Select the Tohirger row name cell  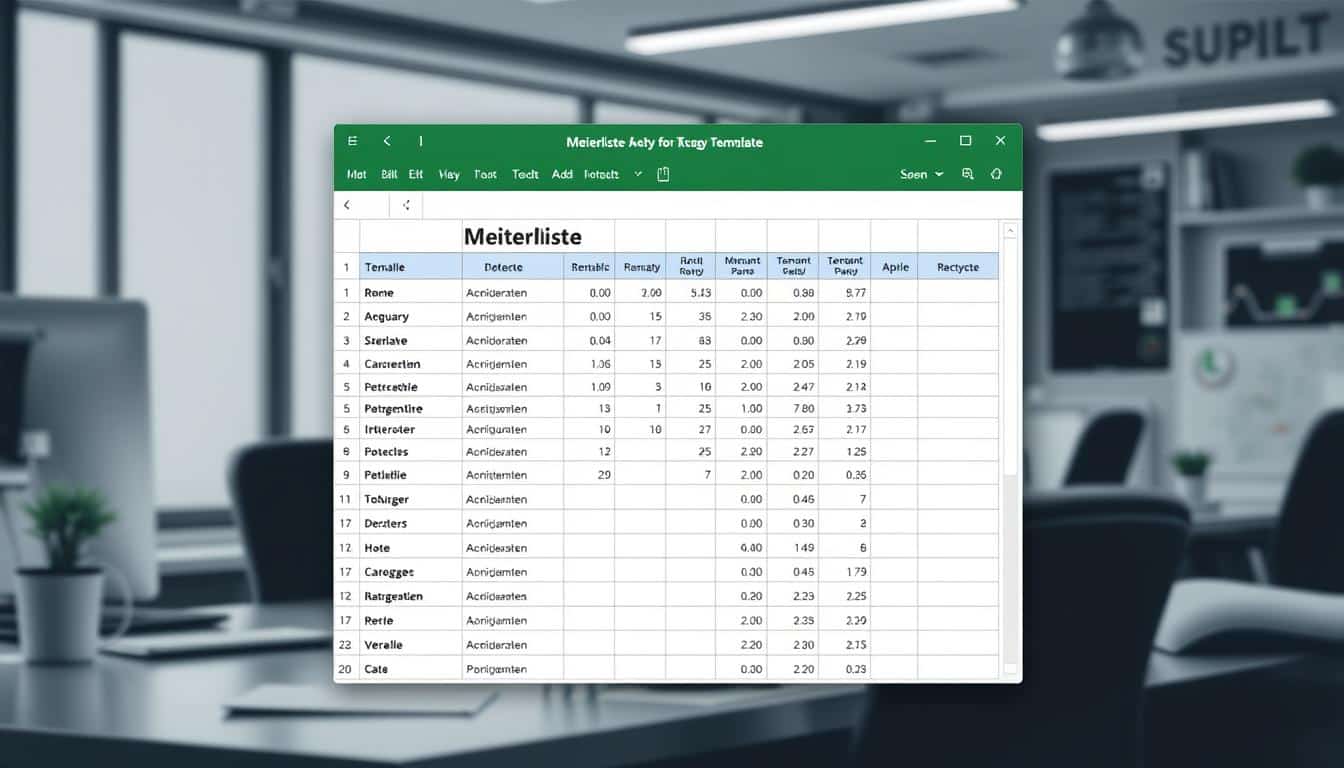[x=410, y=499]
